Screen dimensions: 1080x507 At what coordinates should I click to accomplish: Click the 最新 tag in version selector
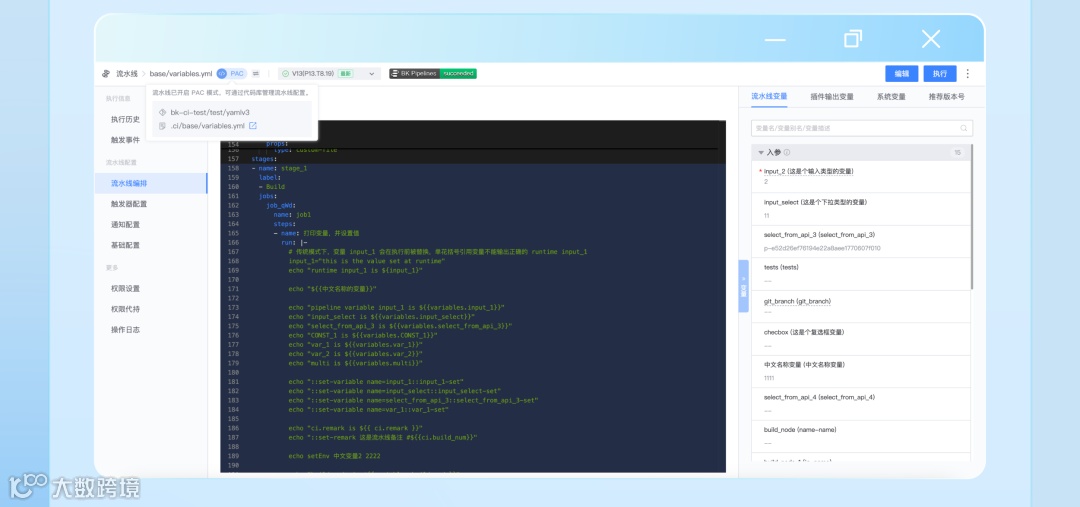tap(345, 74)
